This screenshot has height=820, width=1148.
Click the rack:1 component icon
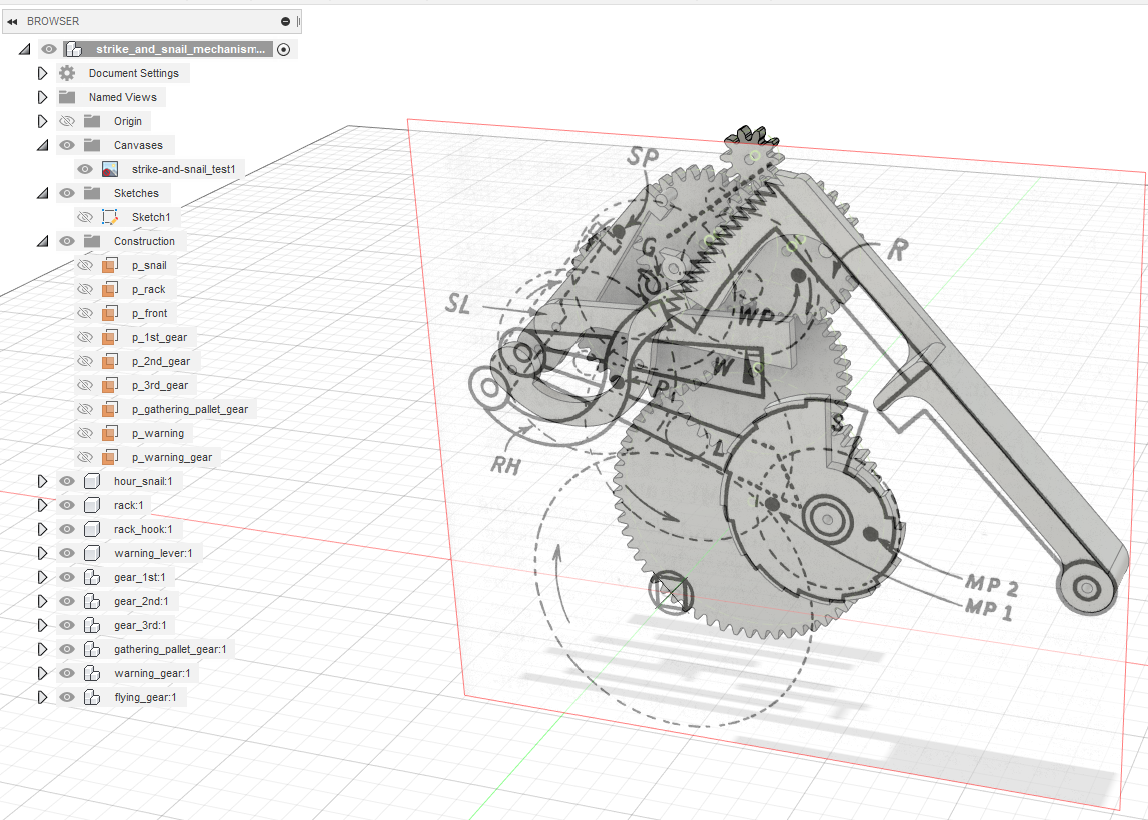(92, 505)
